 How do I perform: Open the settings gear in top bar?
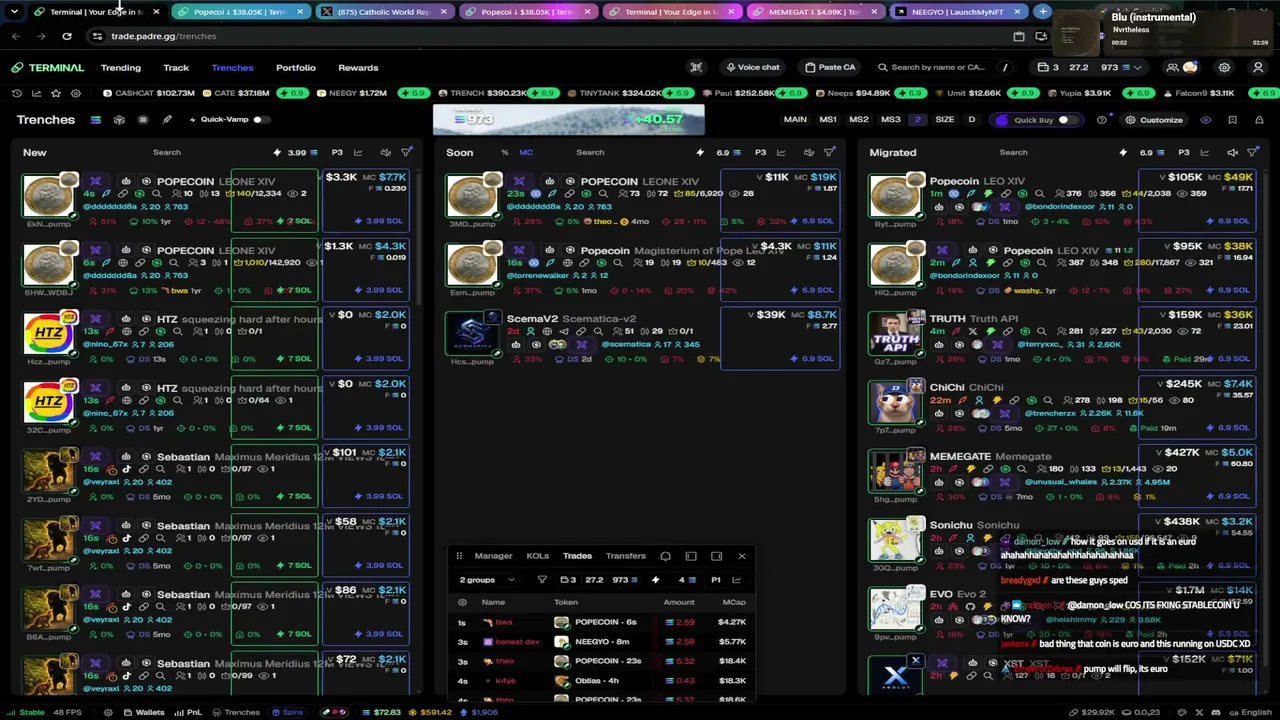1224,68
